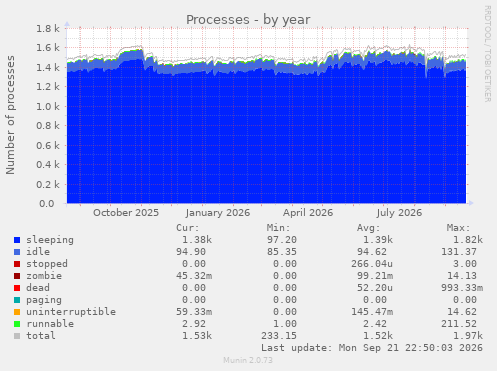Screen dimensions: 497x371
Task: Click the 'October 2025' x-axis label
Action: [x=126, y=213]
